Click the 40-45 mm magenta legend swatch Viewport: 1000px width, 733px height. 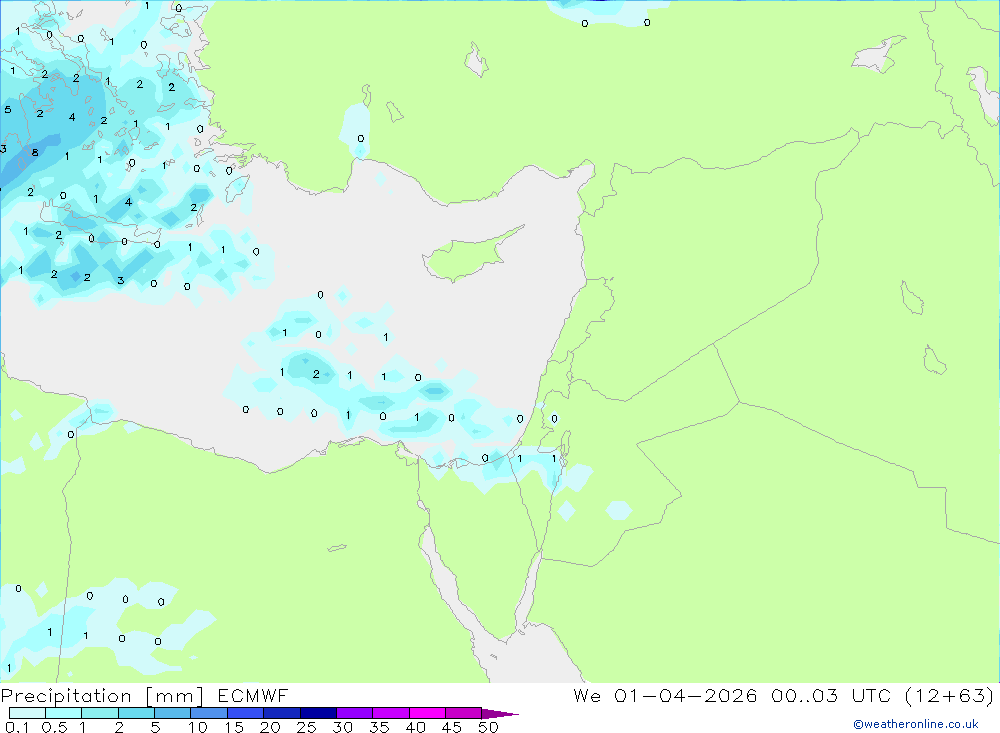(427, 713)
